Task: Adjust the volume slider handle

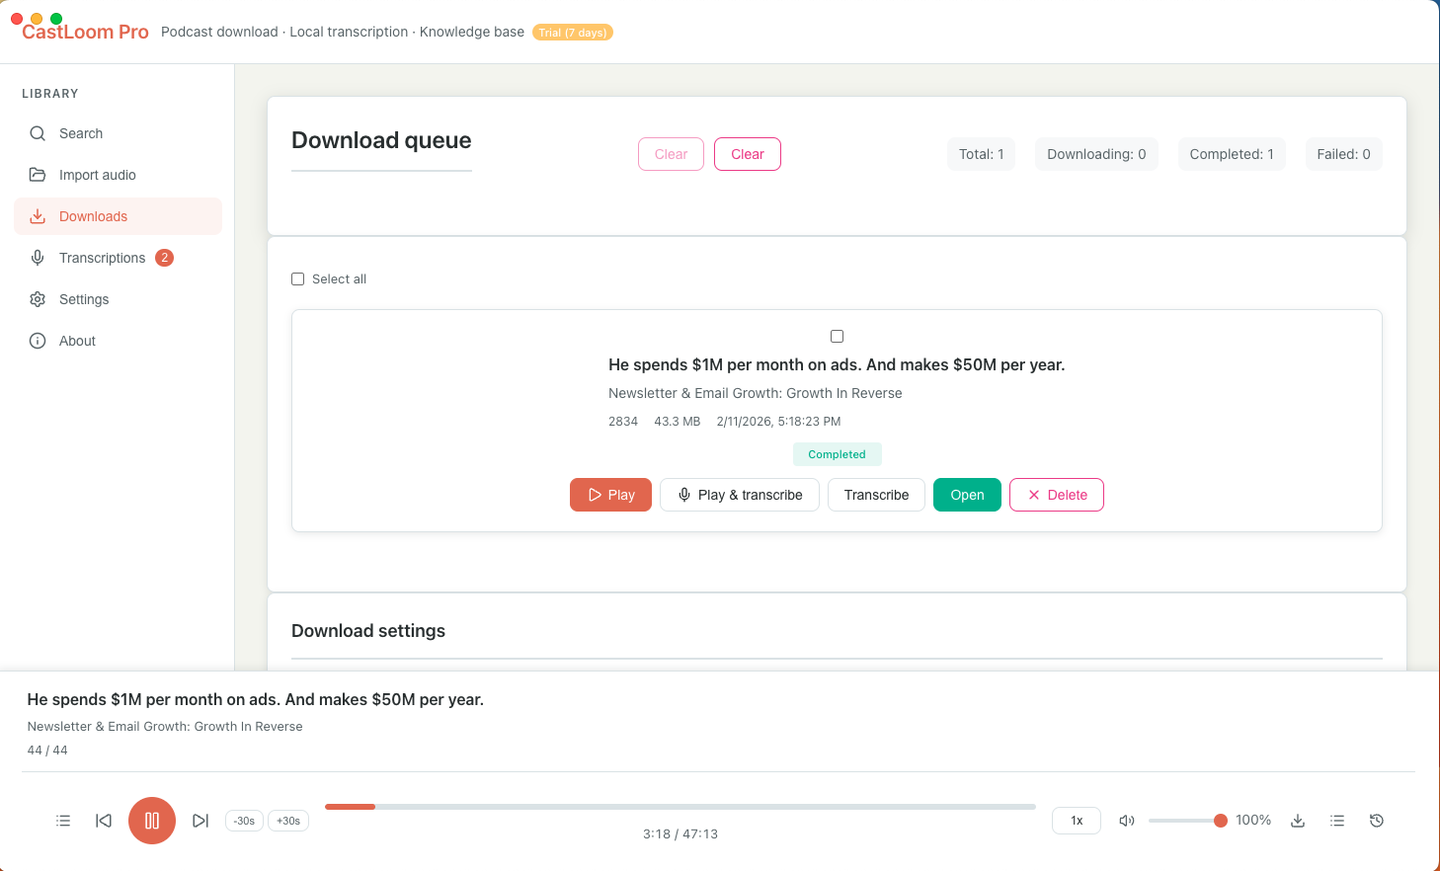Action: click(1220, 821)
